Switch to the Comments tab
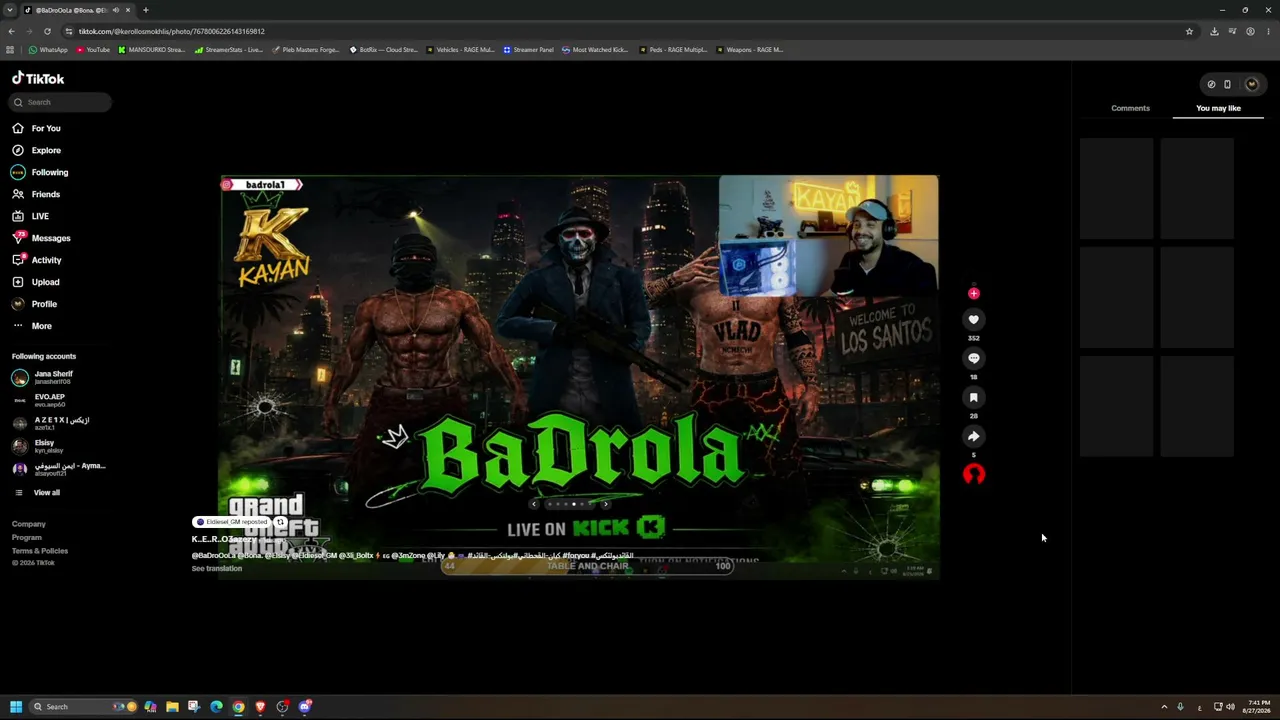The height and width of the screenshot is (720, 1280). [1130, 108]
